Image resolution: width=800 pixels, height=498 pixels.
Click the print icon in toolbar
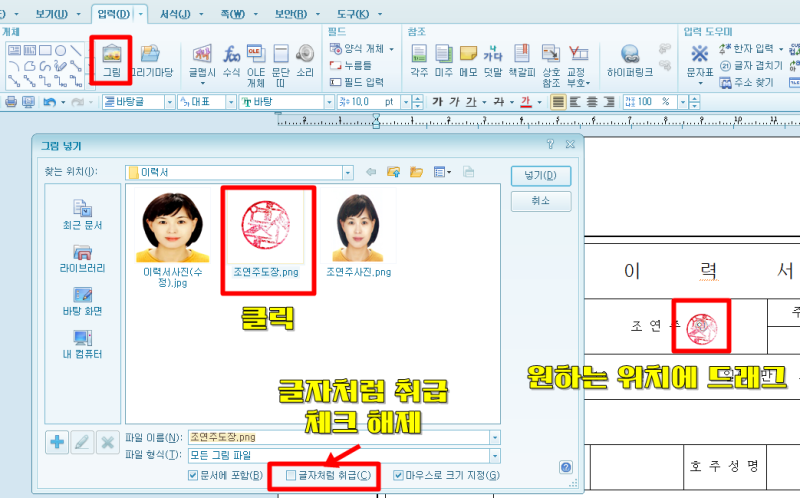[11, 102]
